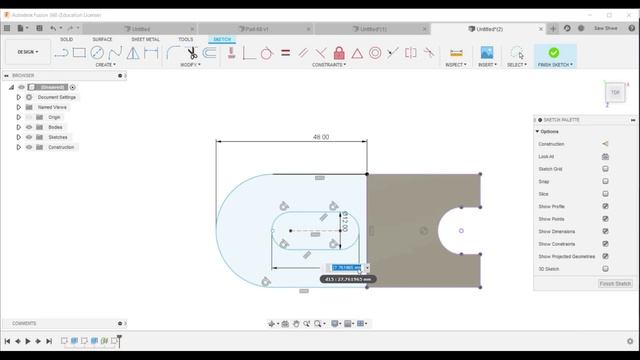Image resolution: width=640 pixels, height=360 pixels.
Task: Uncheck Show Profile
Action: (x=605, y=206)
